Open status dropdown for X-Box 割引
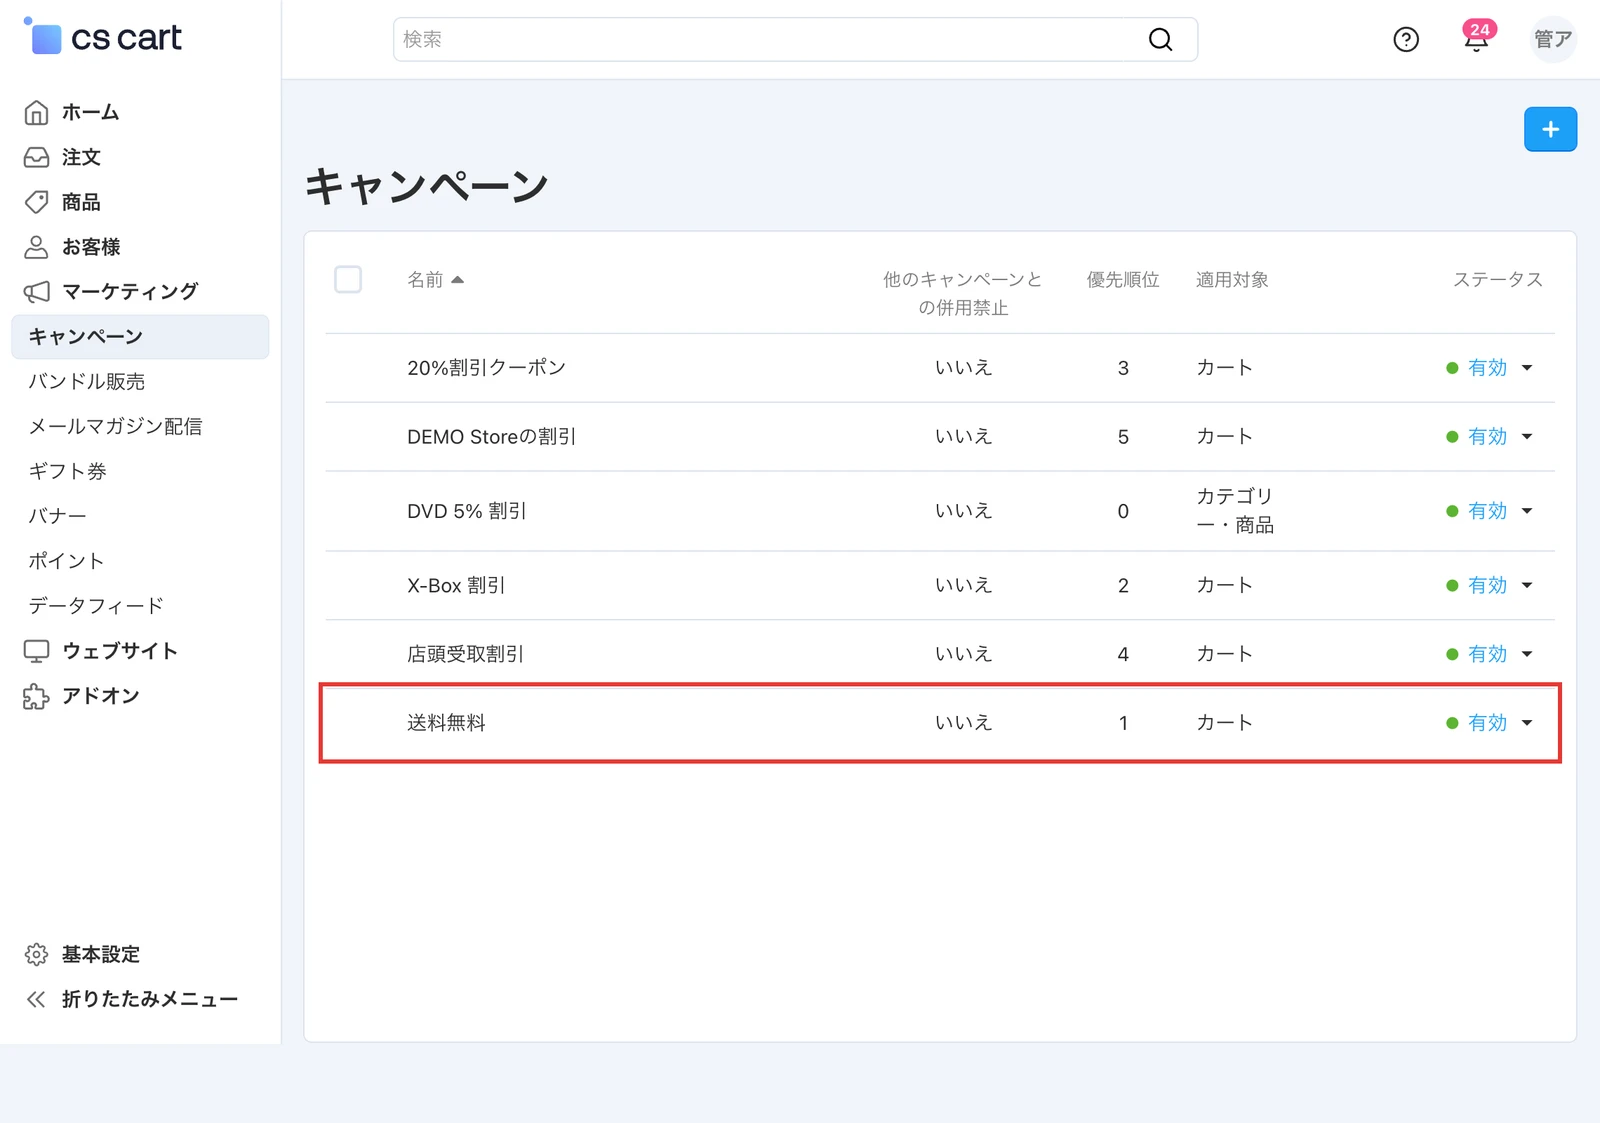 [x=1490, y=585]
